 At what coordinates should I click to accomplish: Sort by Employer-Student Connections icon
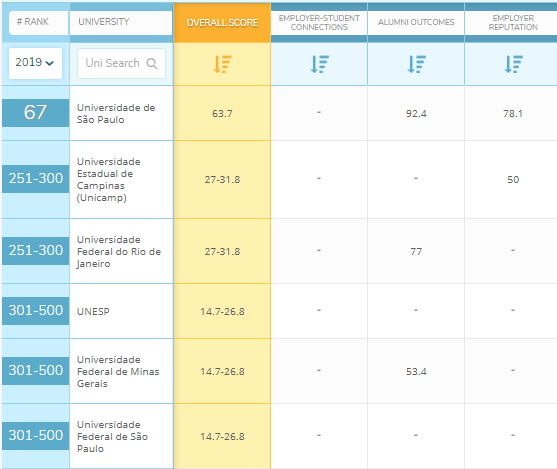point(319,64)
